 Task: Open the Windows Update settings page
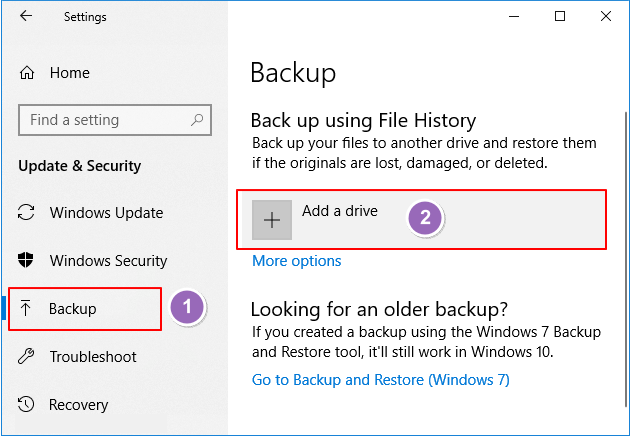(x=106, y=213)
